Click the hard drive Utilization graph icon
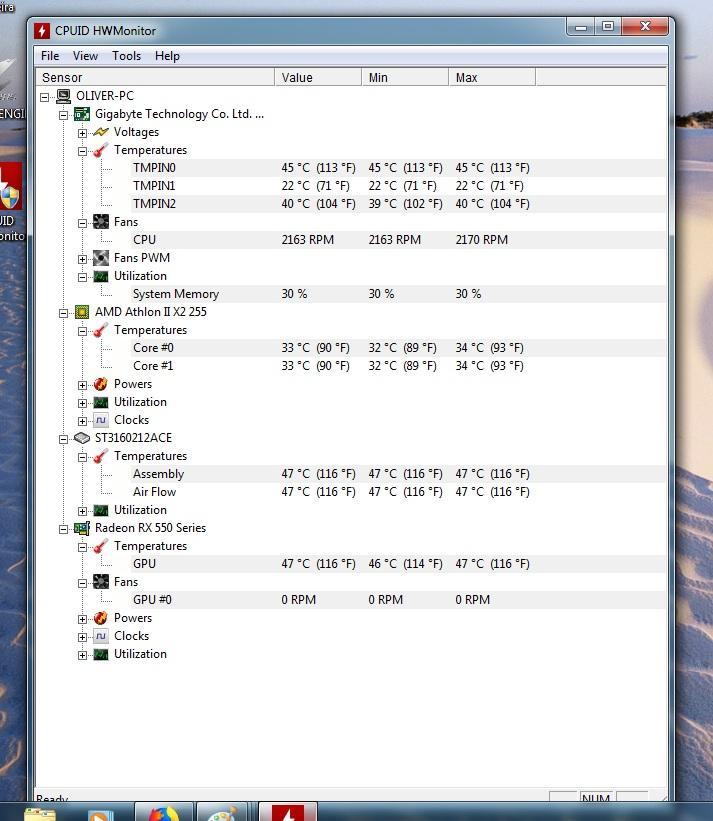This screenshot has width=713, height=821. [x=101, y=510]
